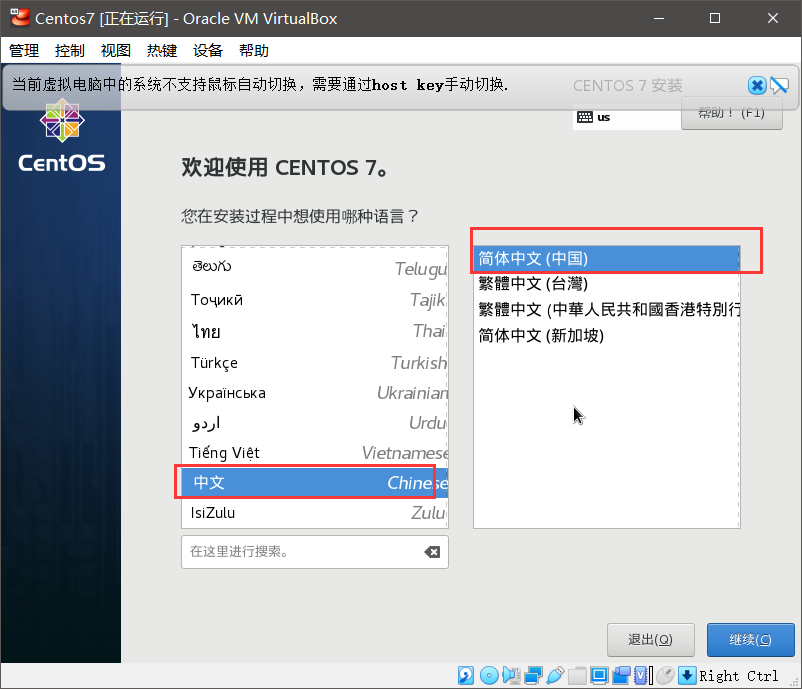The width and height of the screenshot is (802, 689).
Task: Open the 视图 menu
Action: point(116,51)
